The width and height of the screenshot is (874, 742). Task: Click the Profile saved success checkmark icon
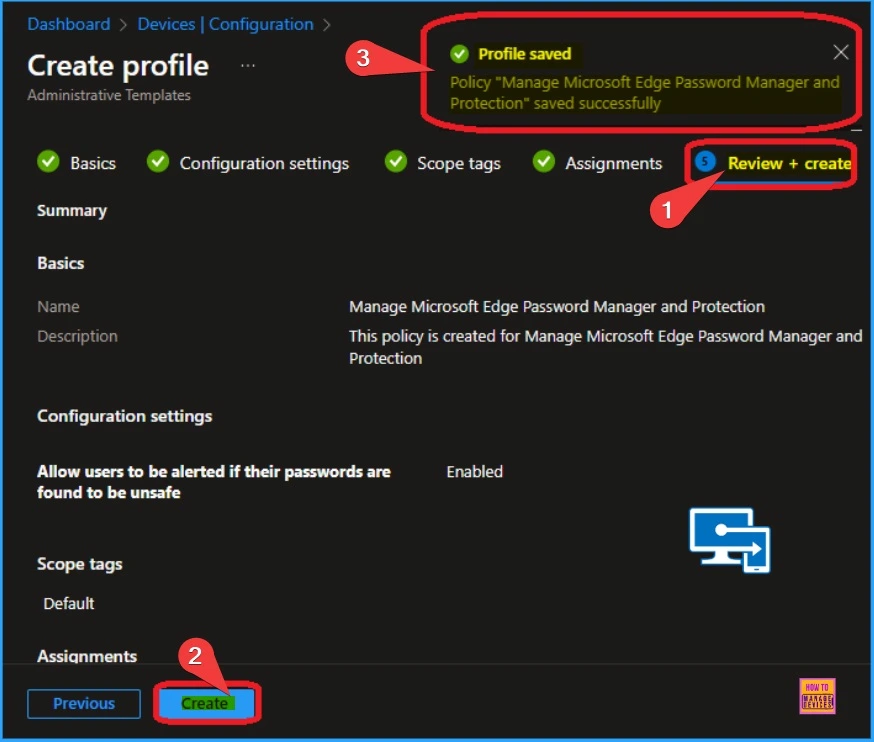tap(459, 54)
